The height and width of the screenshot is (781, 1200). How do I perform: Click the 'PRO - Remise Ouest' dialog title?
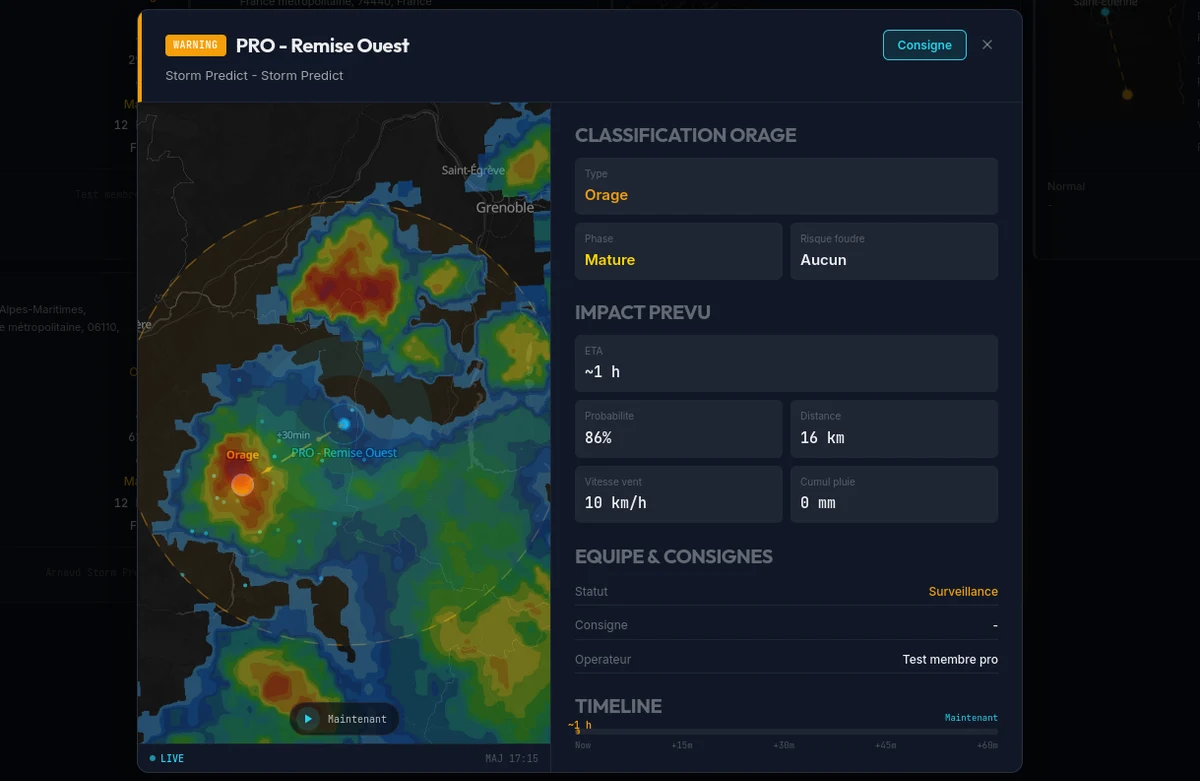point(323,45)
